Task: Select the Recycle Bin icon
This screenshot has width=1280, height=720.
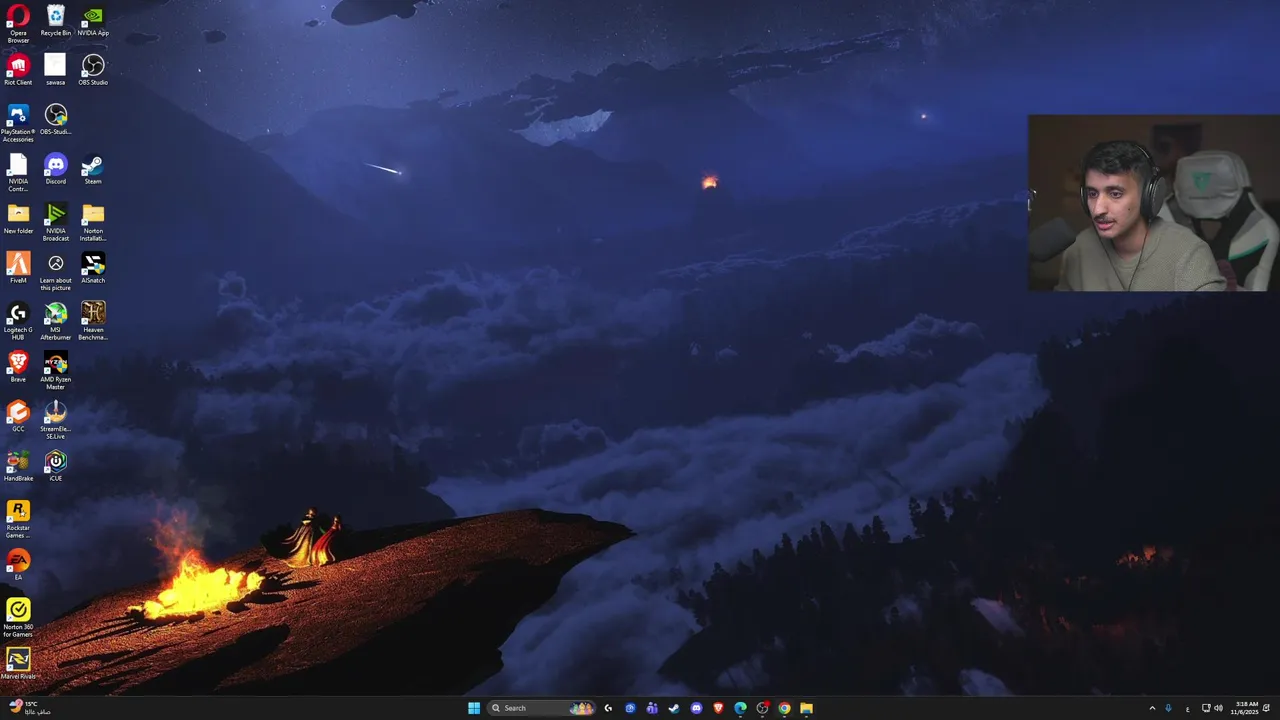Action: [x=55, y=20]
